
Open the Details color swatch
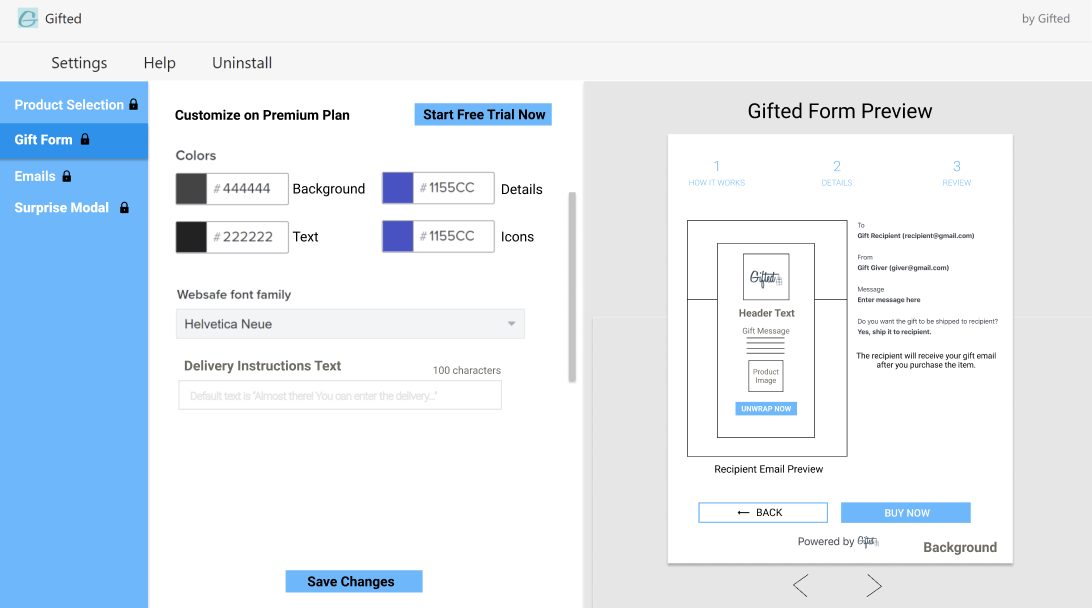398,188
